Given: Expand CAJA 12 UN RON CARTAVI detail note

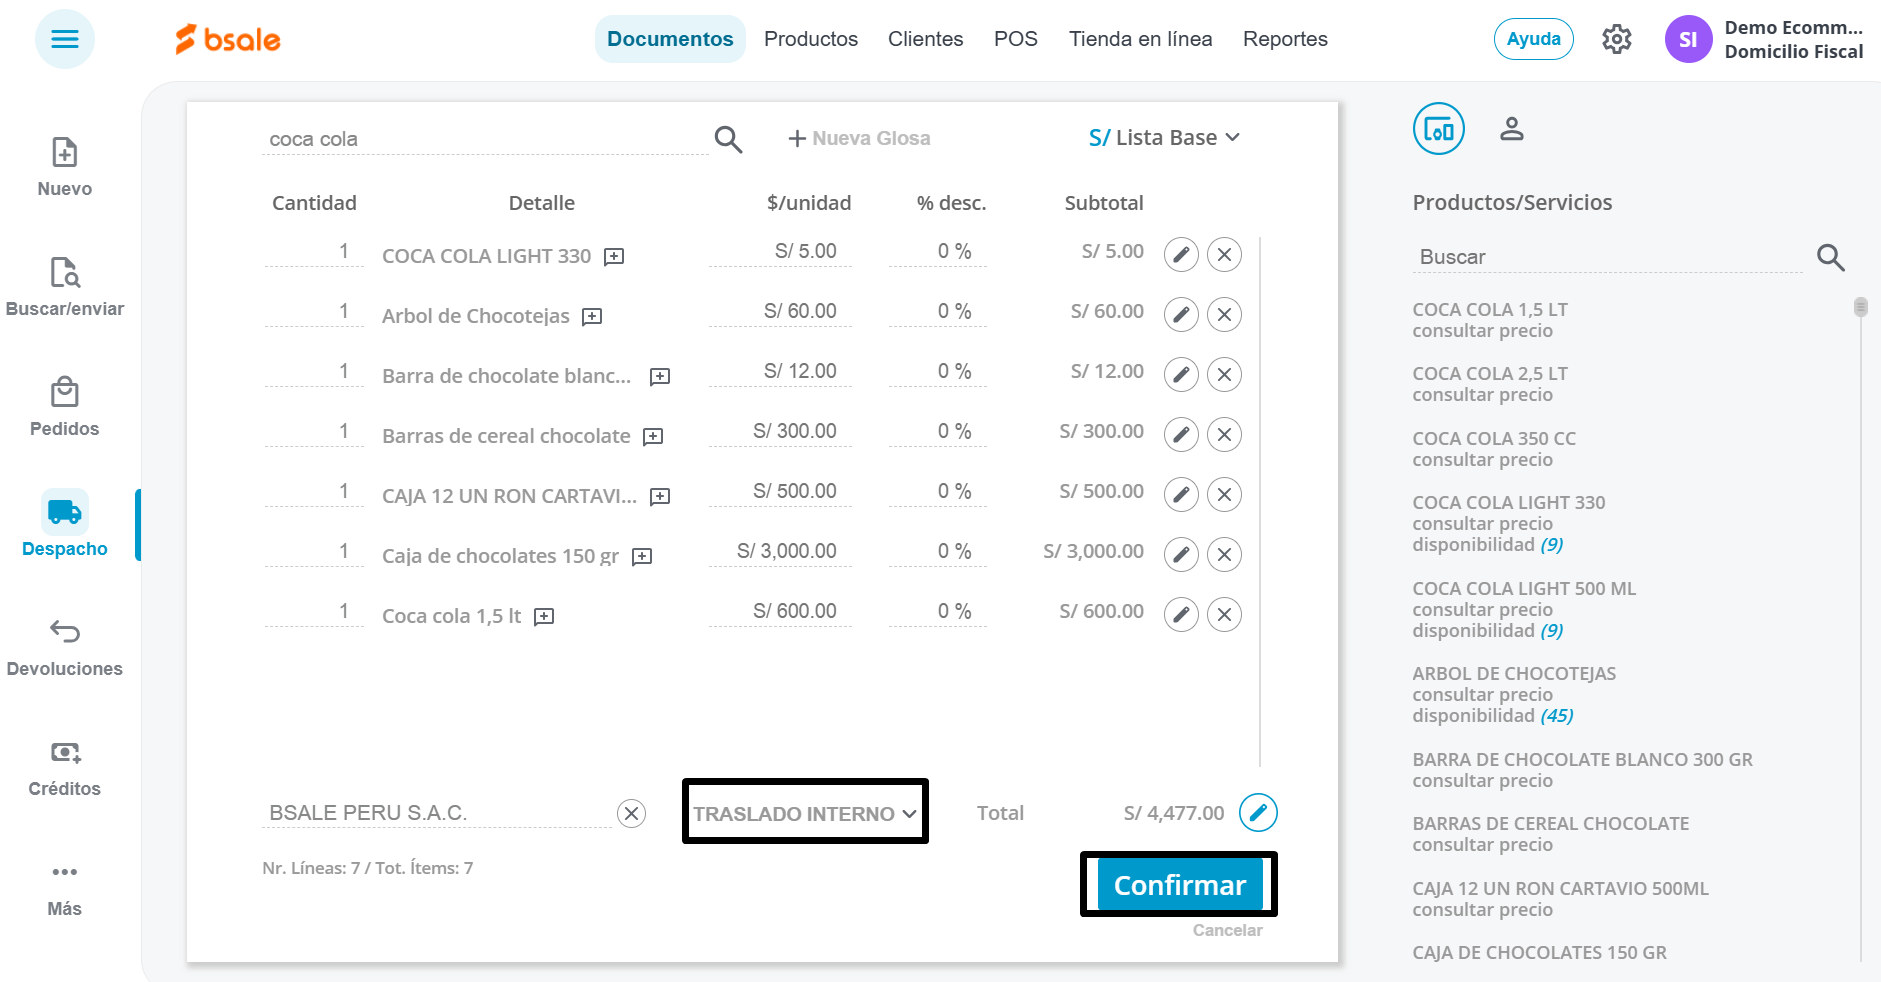Looking at the screenshot, I should click(660, 497).
